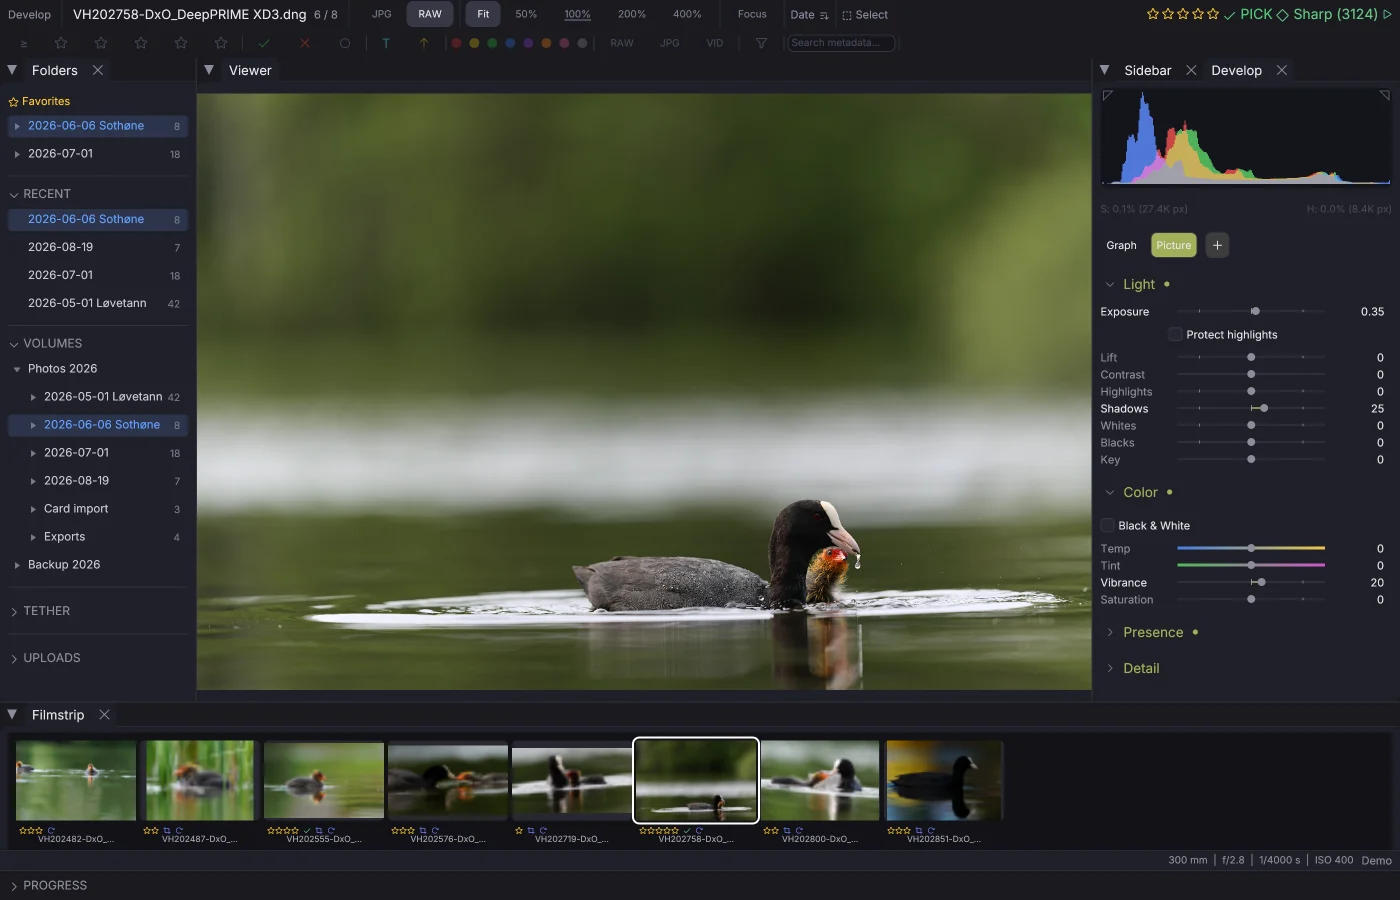Expand the Backup 2026 volume
This screenshot has height=900, width=1400.
click(x=17, y=565)
